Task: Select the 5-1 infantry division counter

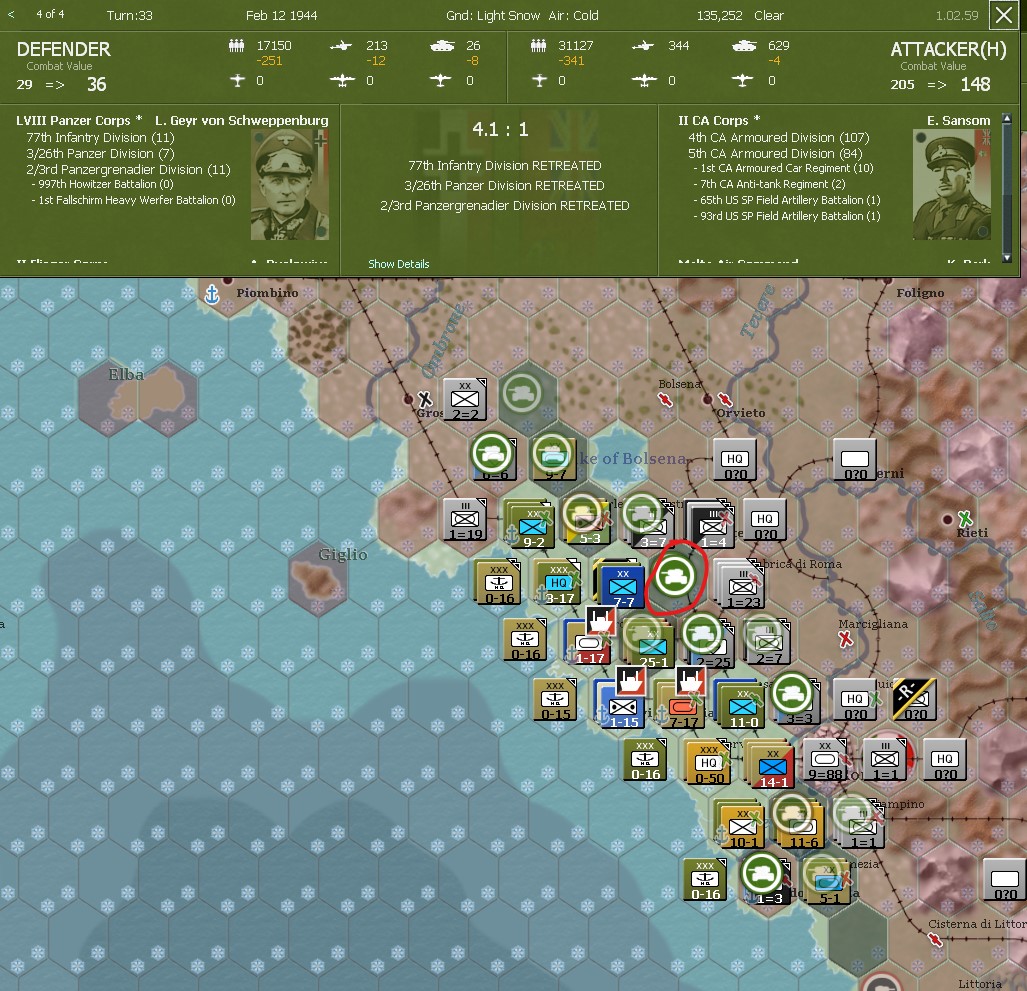Action: 829,882
